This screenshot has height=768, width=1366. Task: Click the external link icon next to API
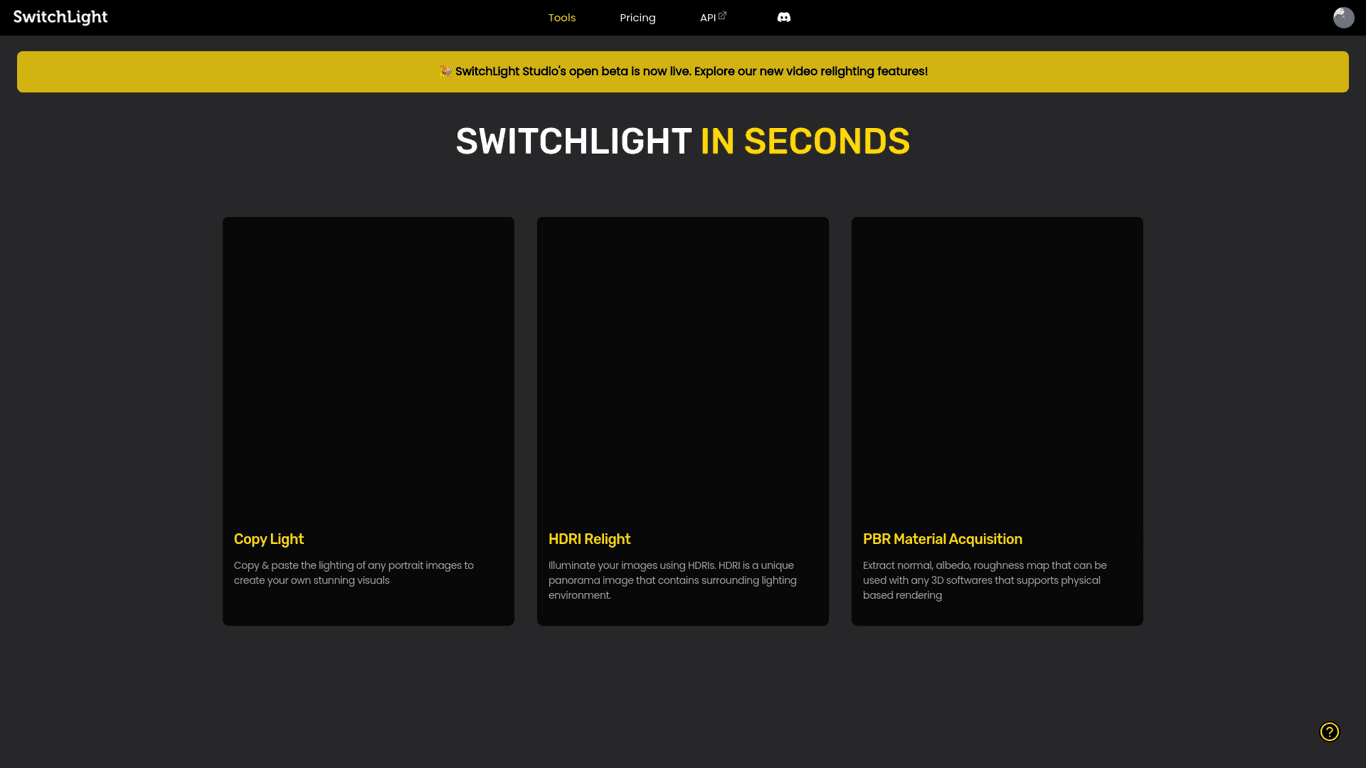pos(723,13)
